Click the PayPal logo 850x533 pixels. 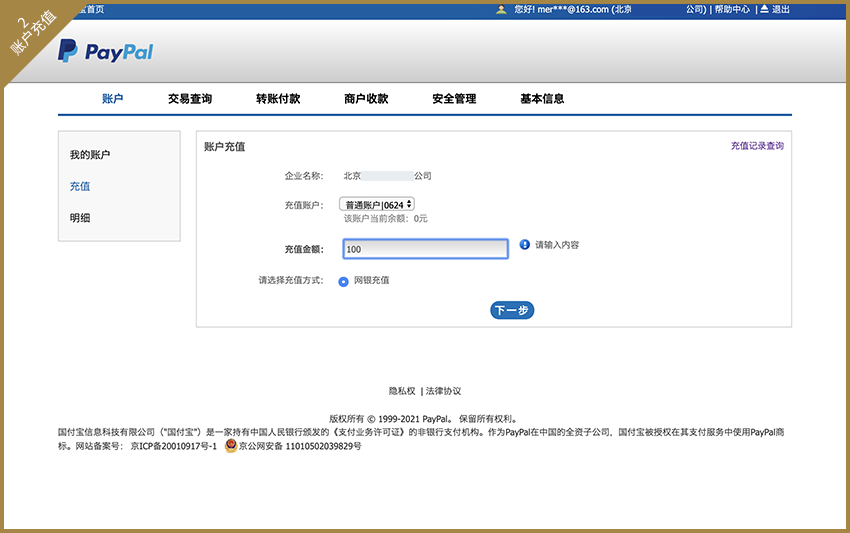click(106, 51)
